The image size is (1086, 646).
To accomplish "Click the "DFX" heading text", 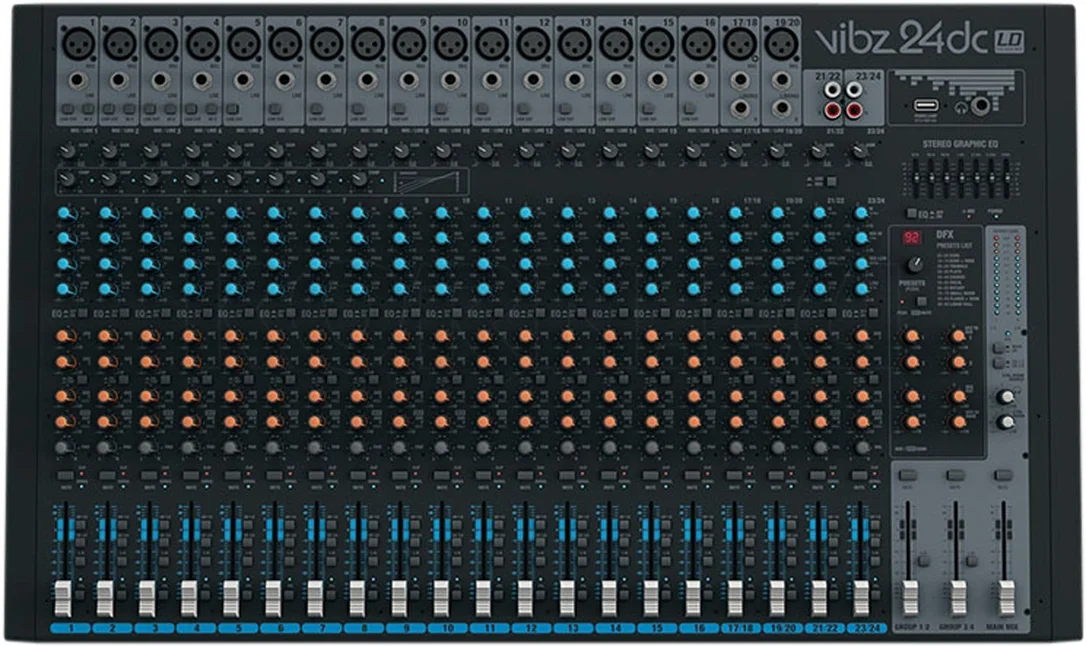I will (x=945, y=235).
